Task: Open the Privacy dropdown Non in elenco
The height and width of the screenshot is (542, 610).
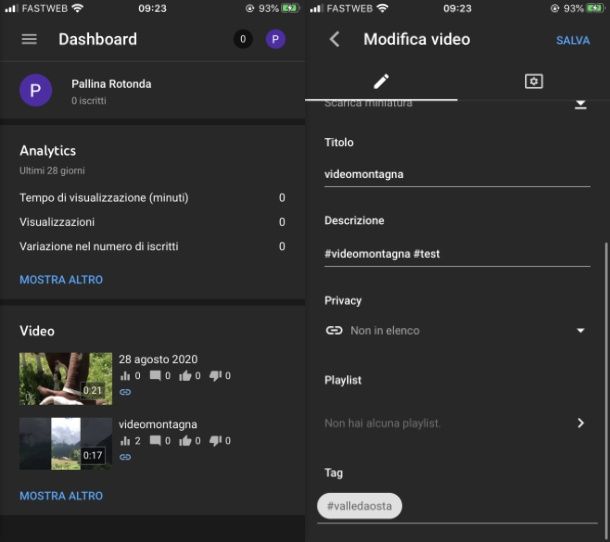Action: pyautogui.click(x=457, y=331)
